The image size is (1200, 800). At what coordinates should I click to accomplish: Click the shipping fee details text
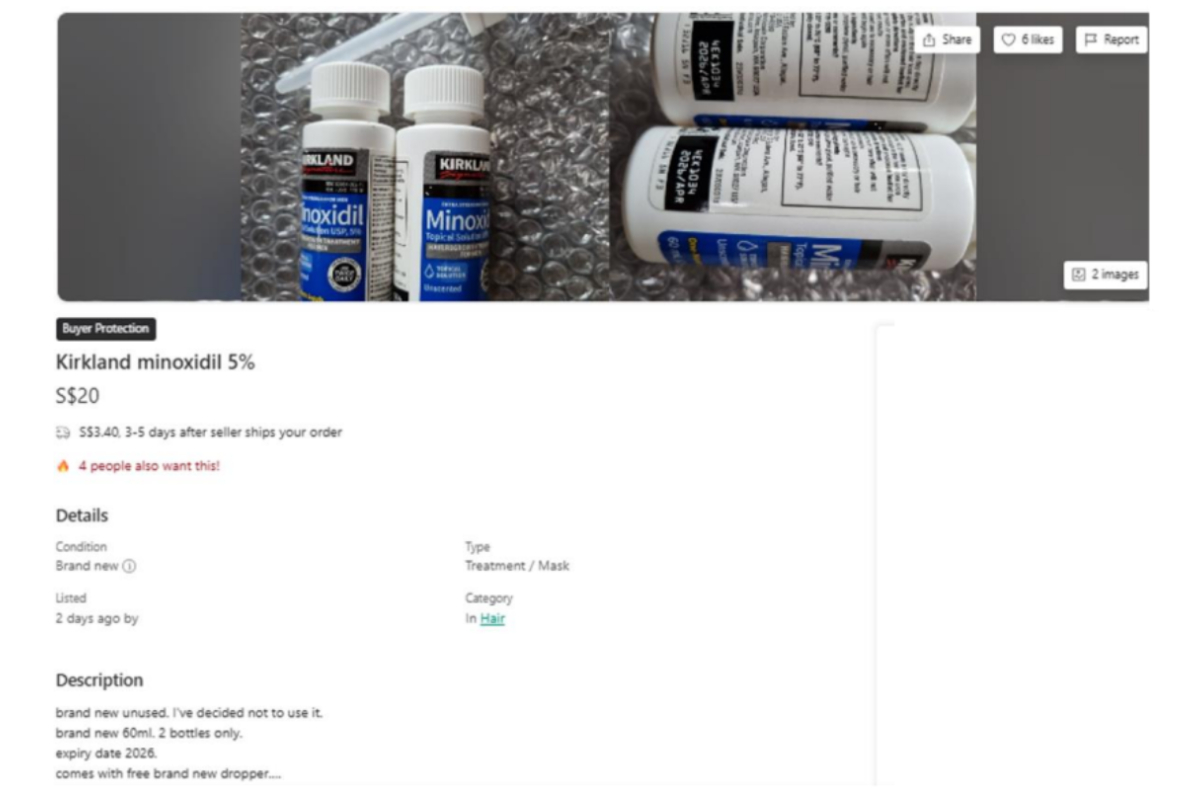(x=210, y=433)
